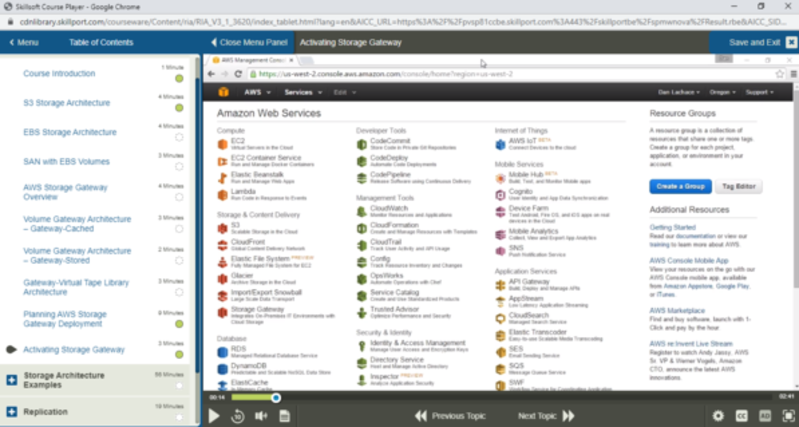This screenshot has height=427, width=799.
Task: Click EBS Storage Architecture status circle
Action: tap(179, 137)
